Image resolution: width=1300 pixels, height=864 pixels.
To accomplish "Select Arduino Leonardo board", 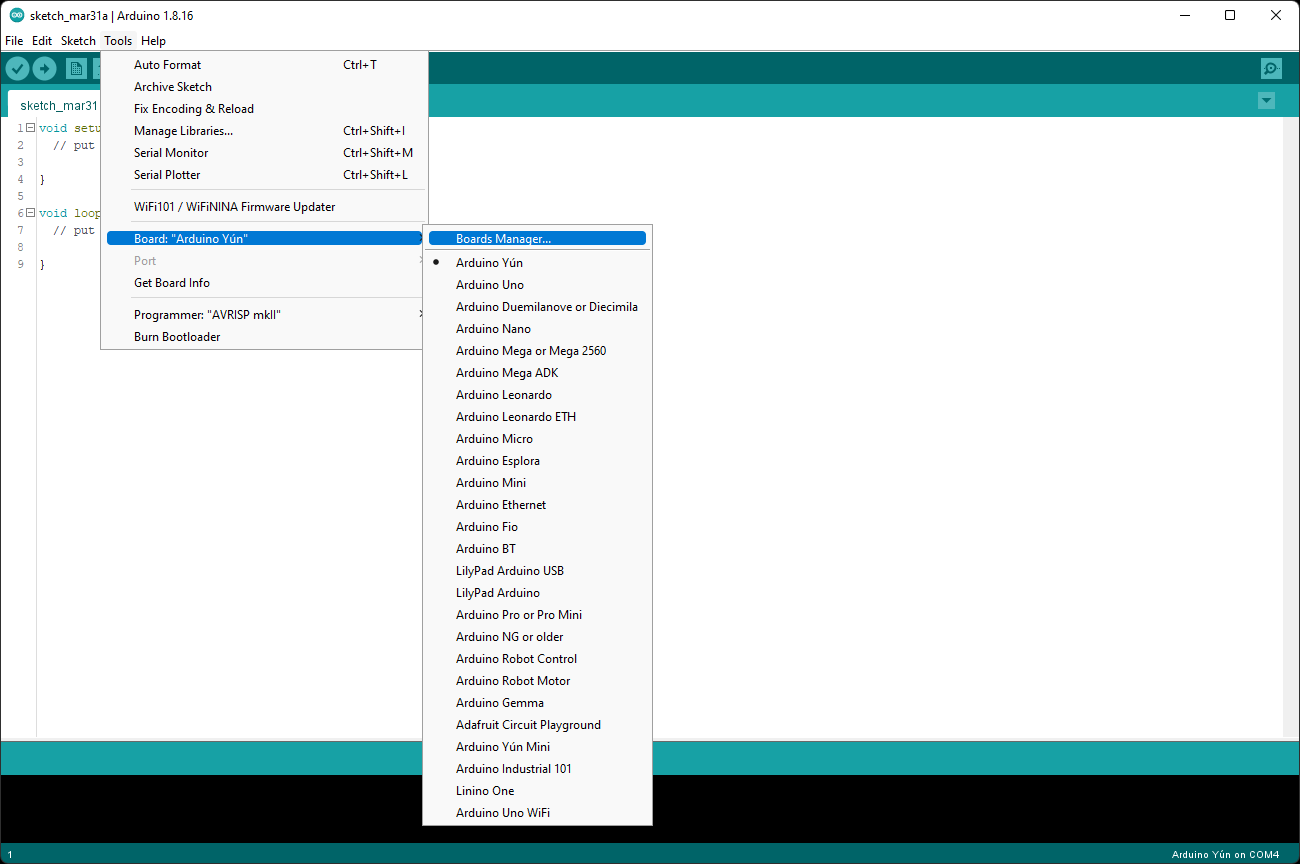I will (537, 395).
